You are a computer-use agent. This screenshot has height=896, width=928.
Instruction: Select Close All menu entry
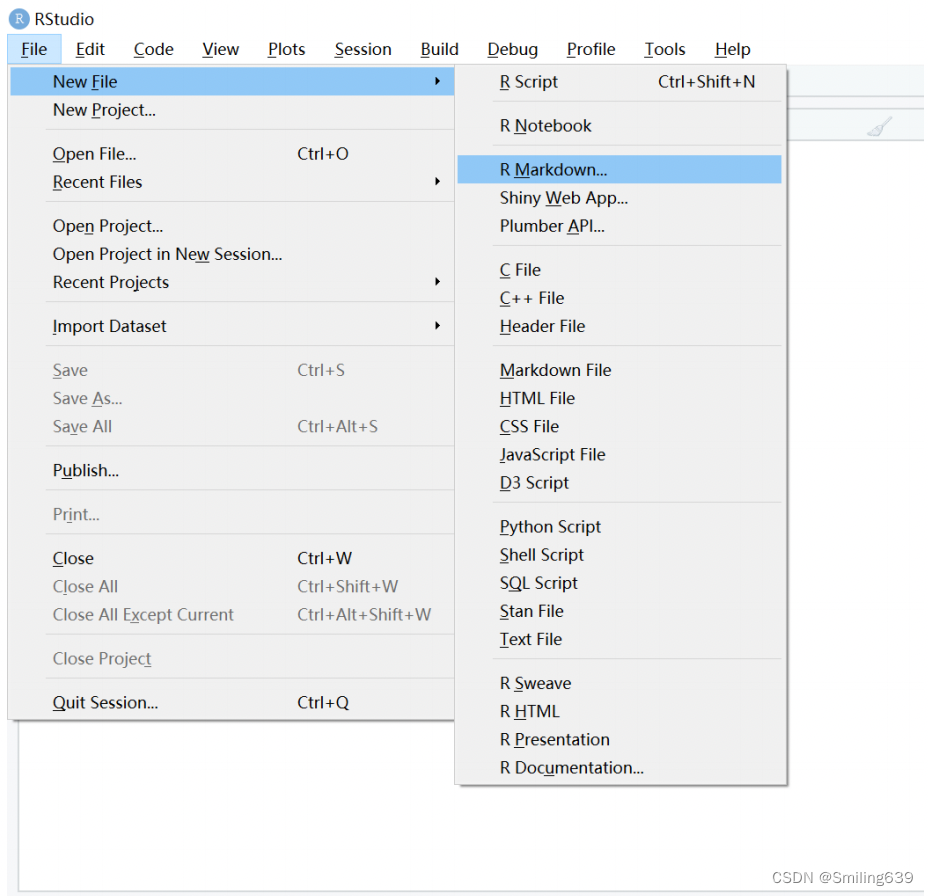pyautogui.click(x=232, y=586)
